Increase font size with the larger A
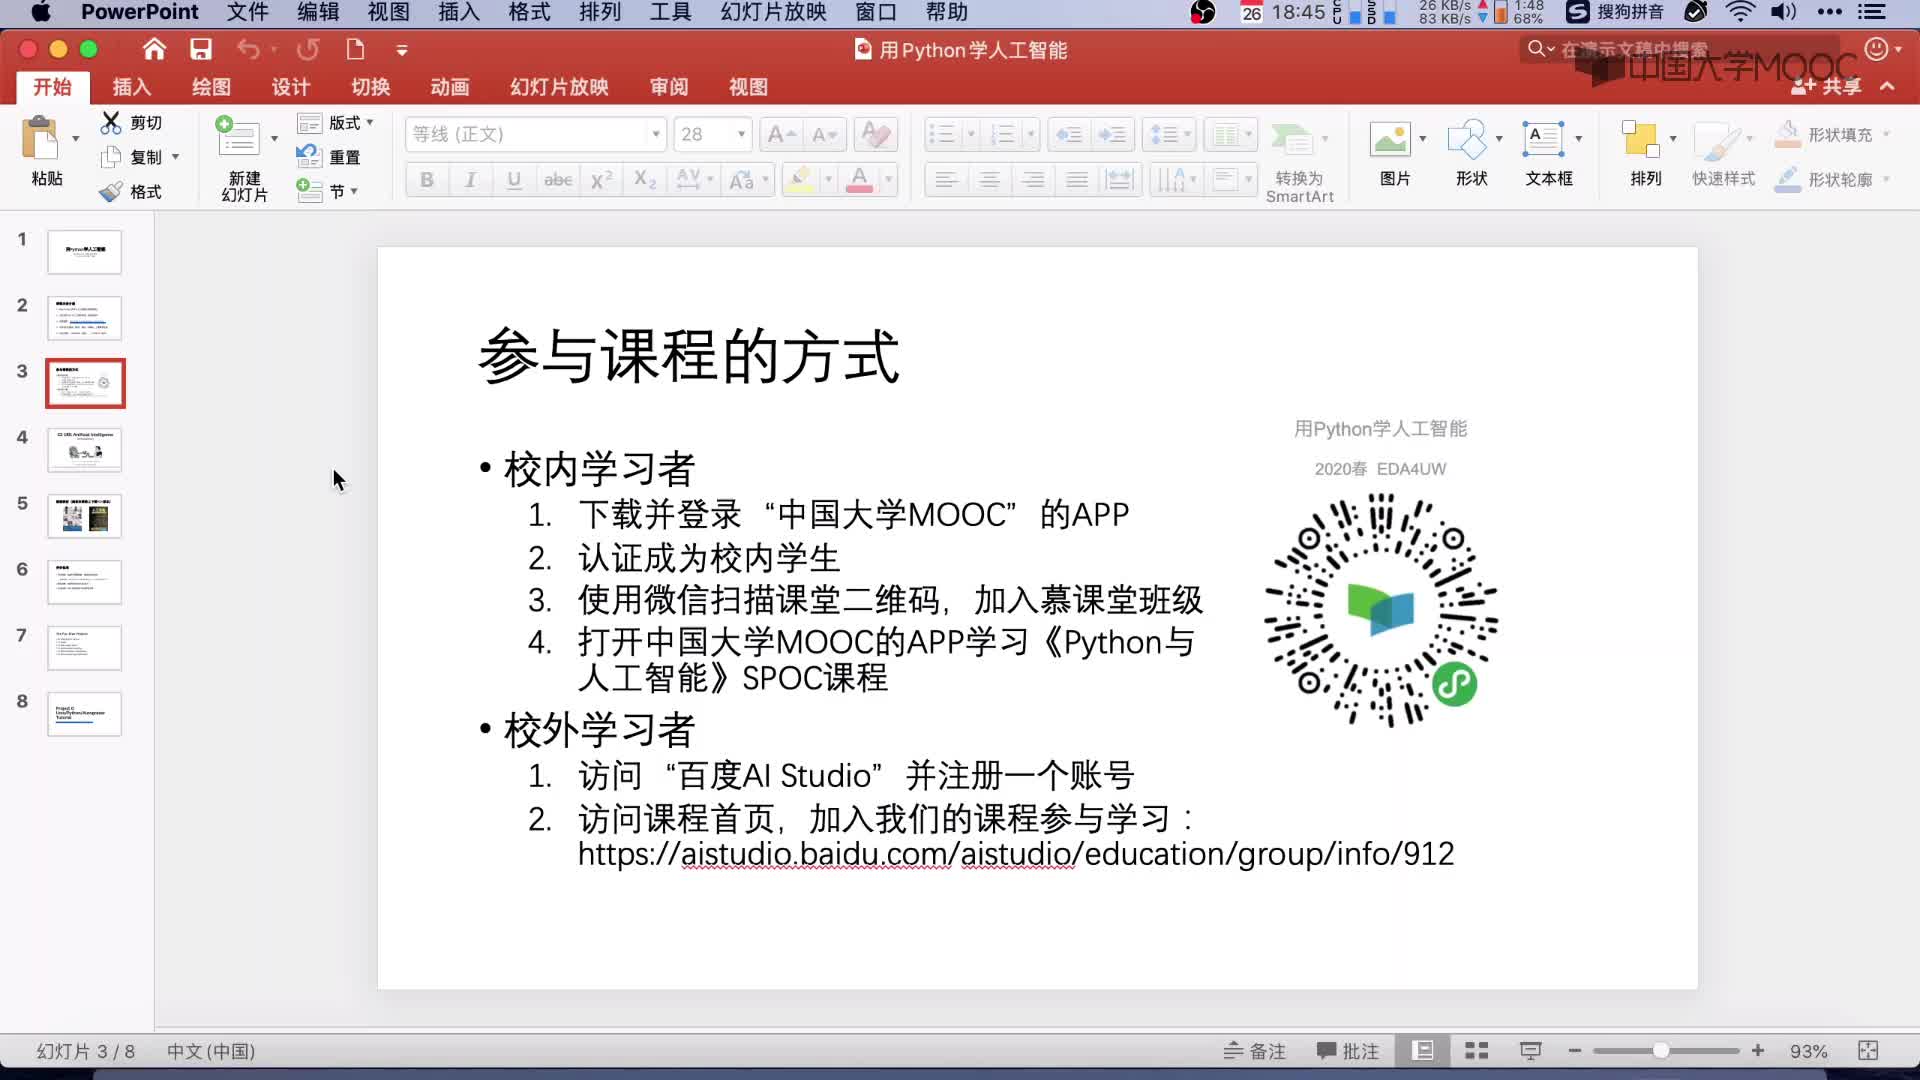Viewport: 1920px width, 1080px height. 780,134
